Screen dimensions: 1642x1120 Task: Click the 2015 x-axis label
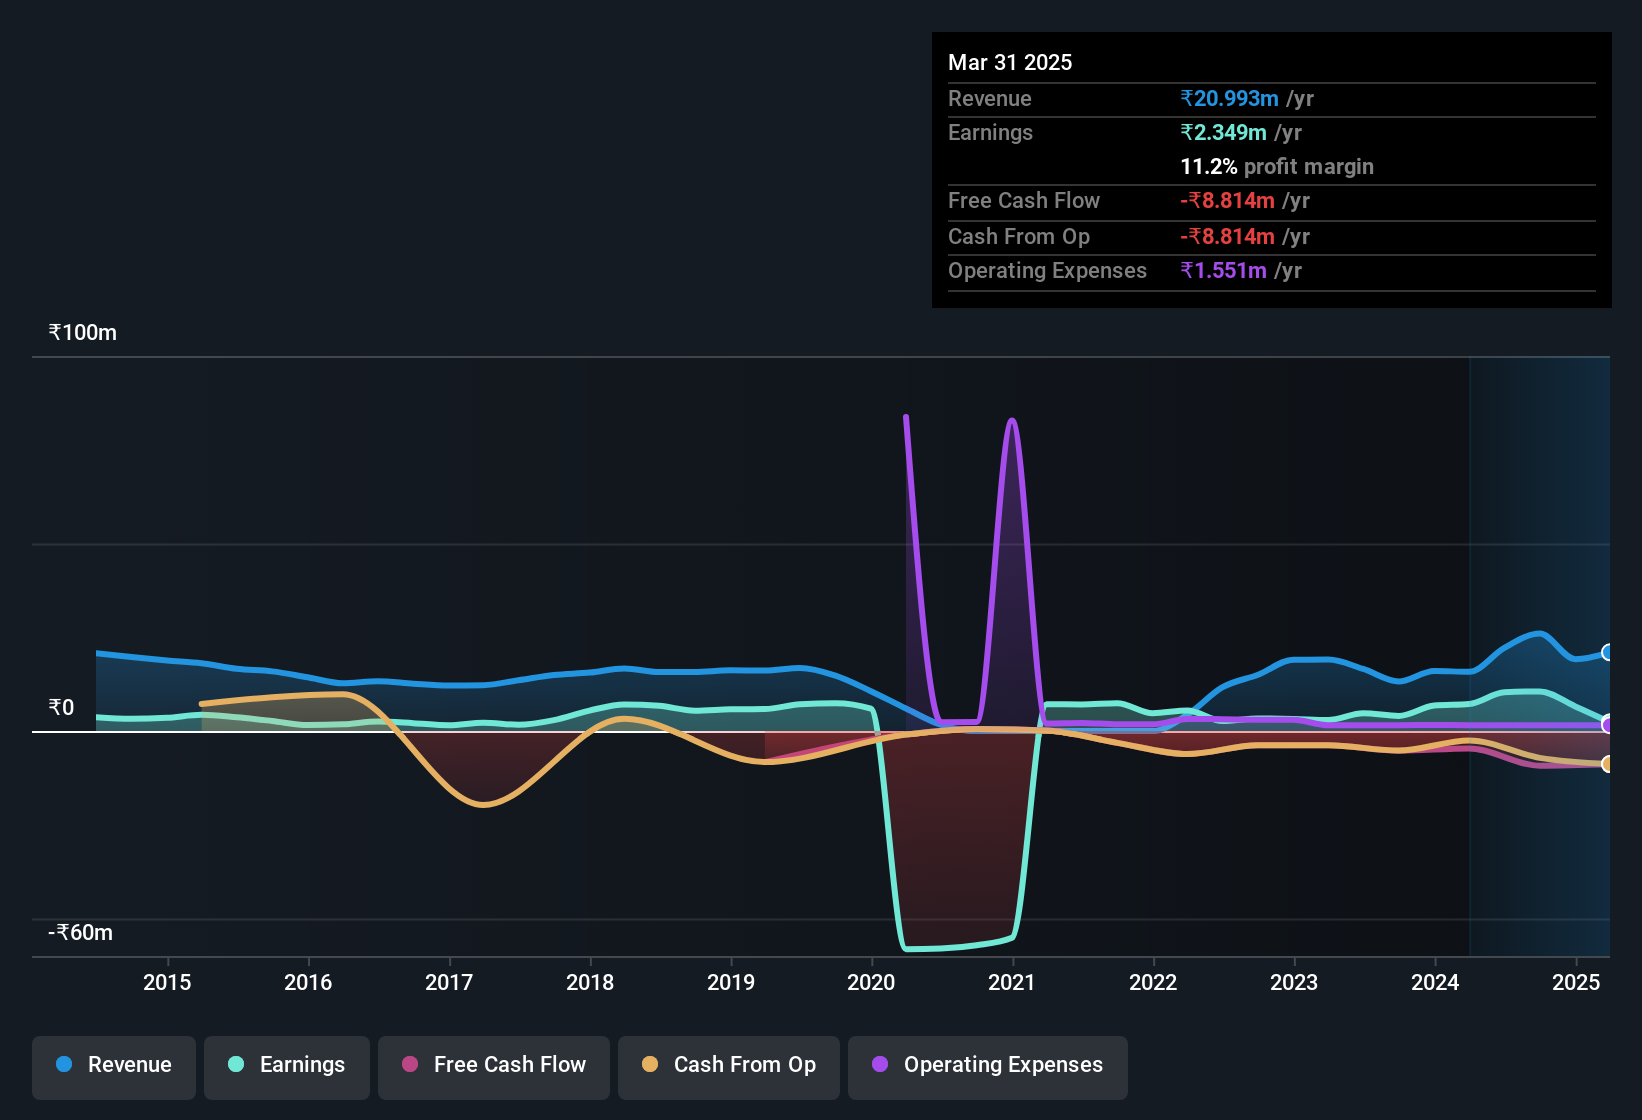tap(167, 983)
